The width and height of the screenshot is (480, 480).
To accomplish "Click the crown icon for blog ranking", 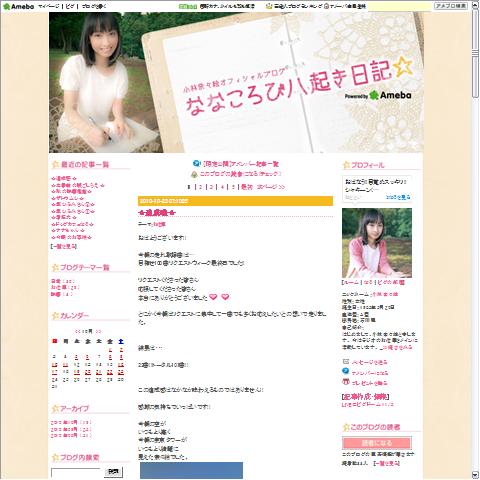I will click(x=269, y=6).
